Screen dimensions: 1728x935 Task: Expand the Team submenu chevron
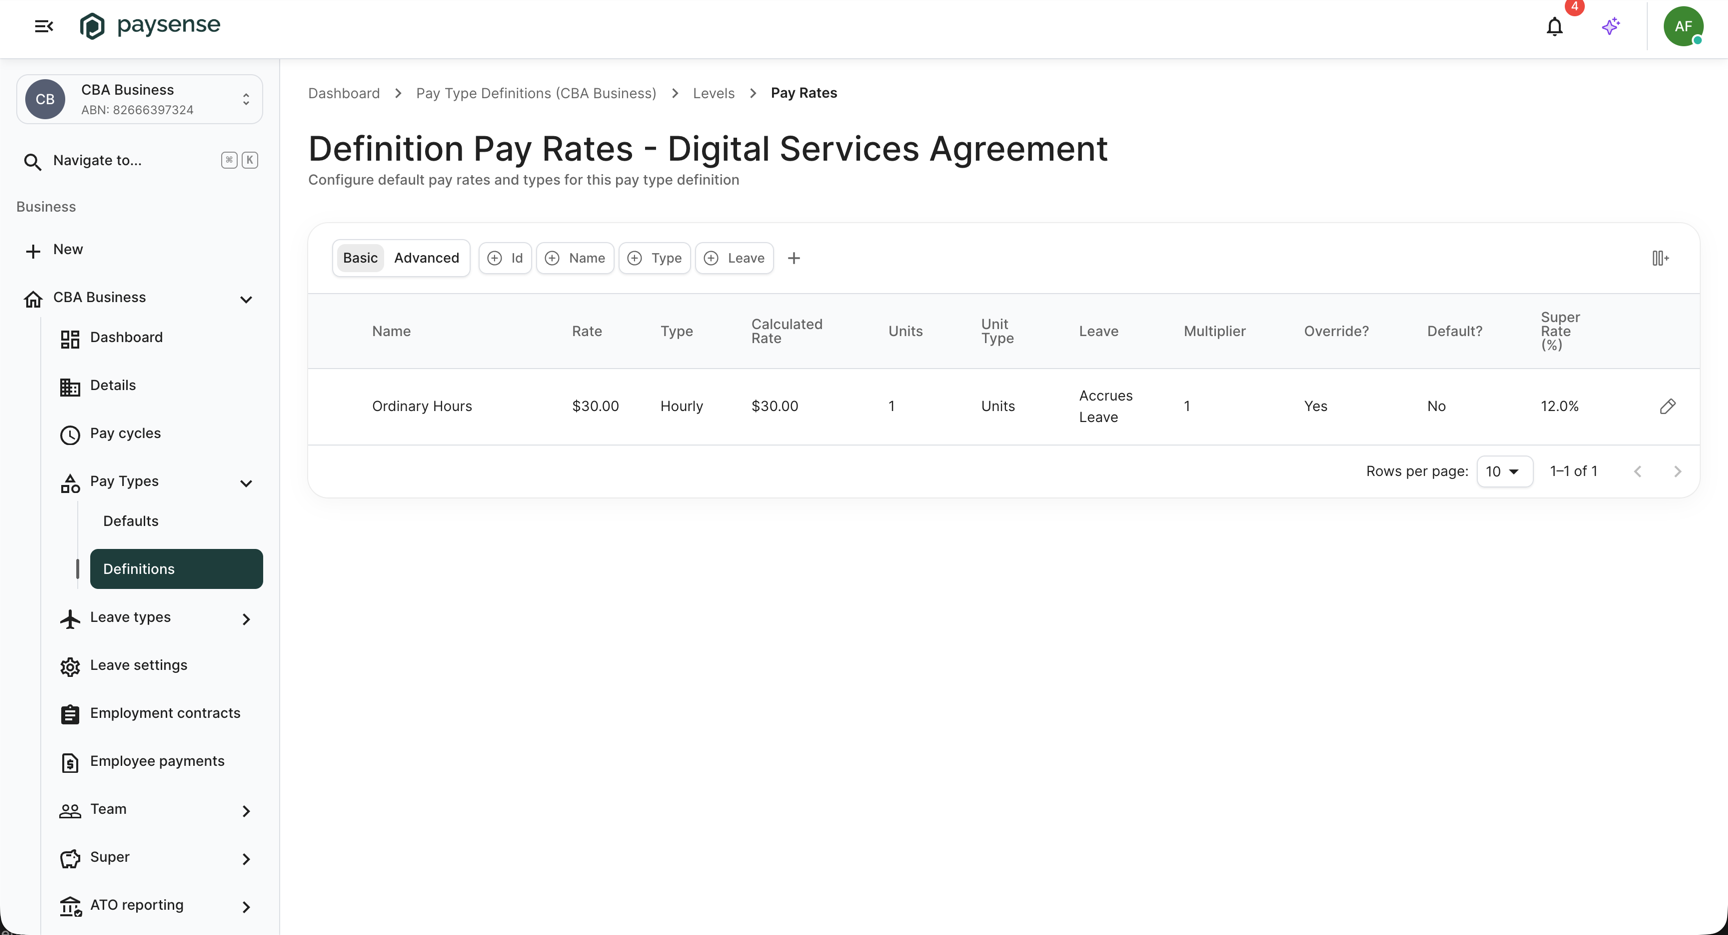(246, 811)
